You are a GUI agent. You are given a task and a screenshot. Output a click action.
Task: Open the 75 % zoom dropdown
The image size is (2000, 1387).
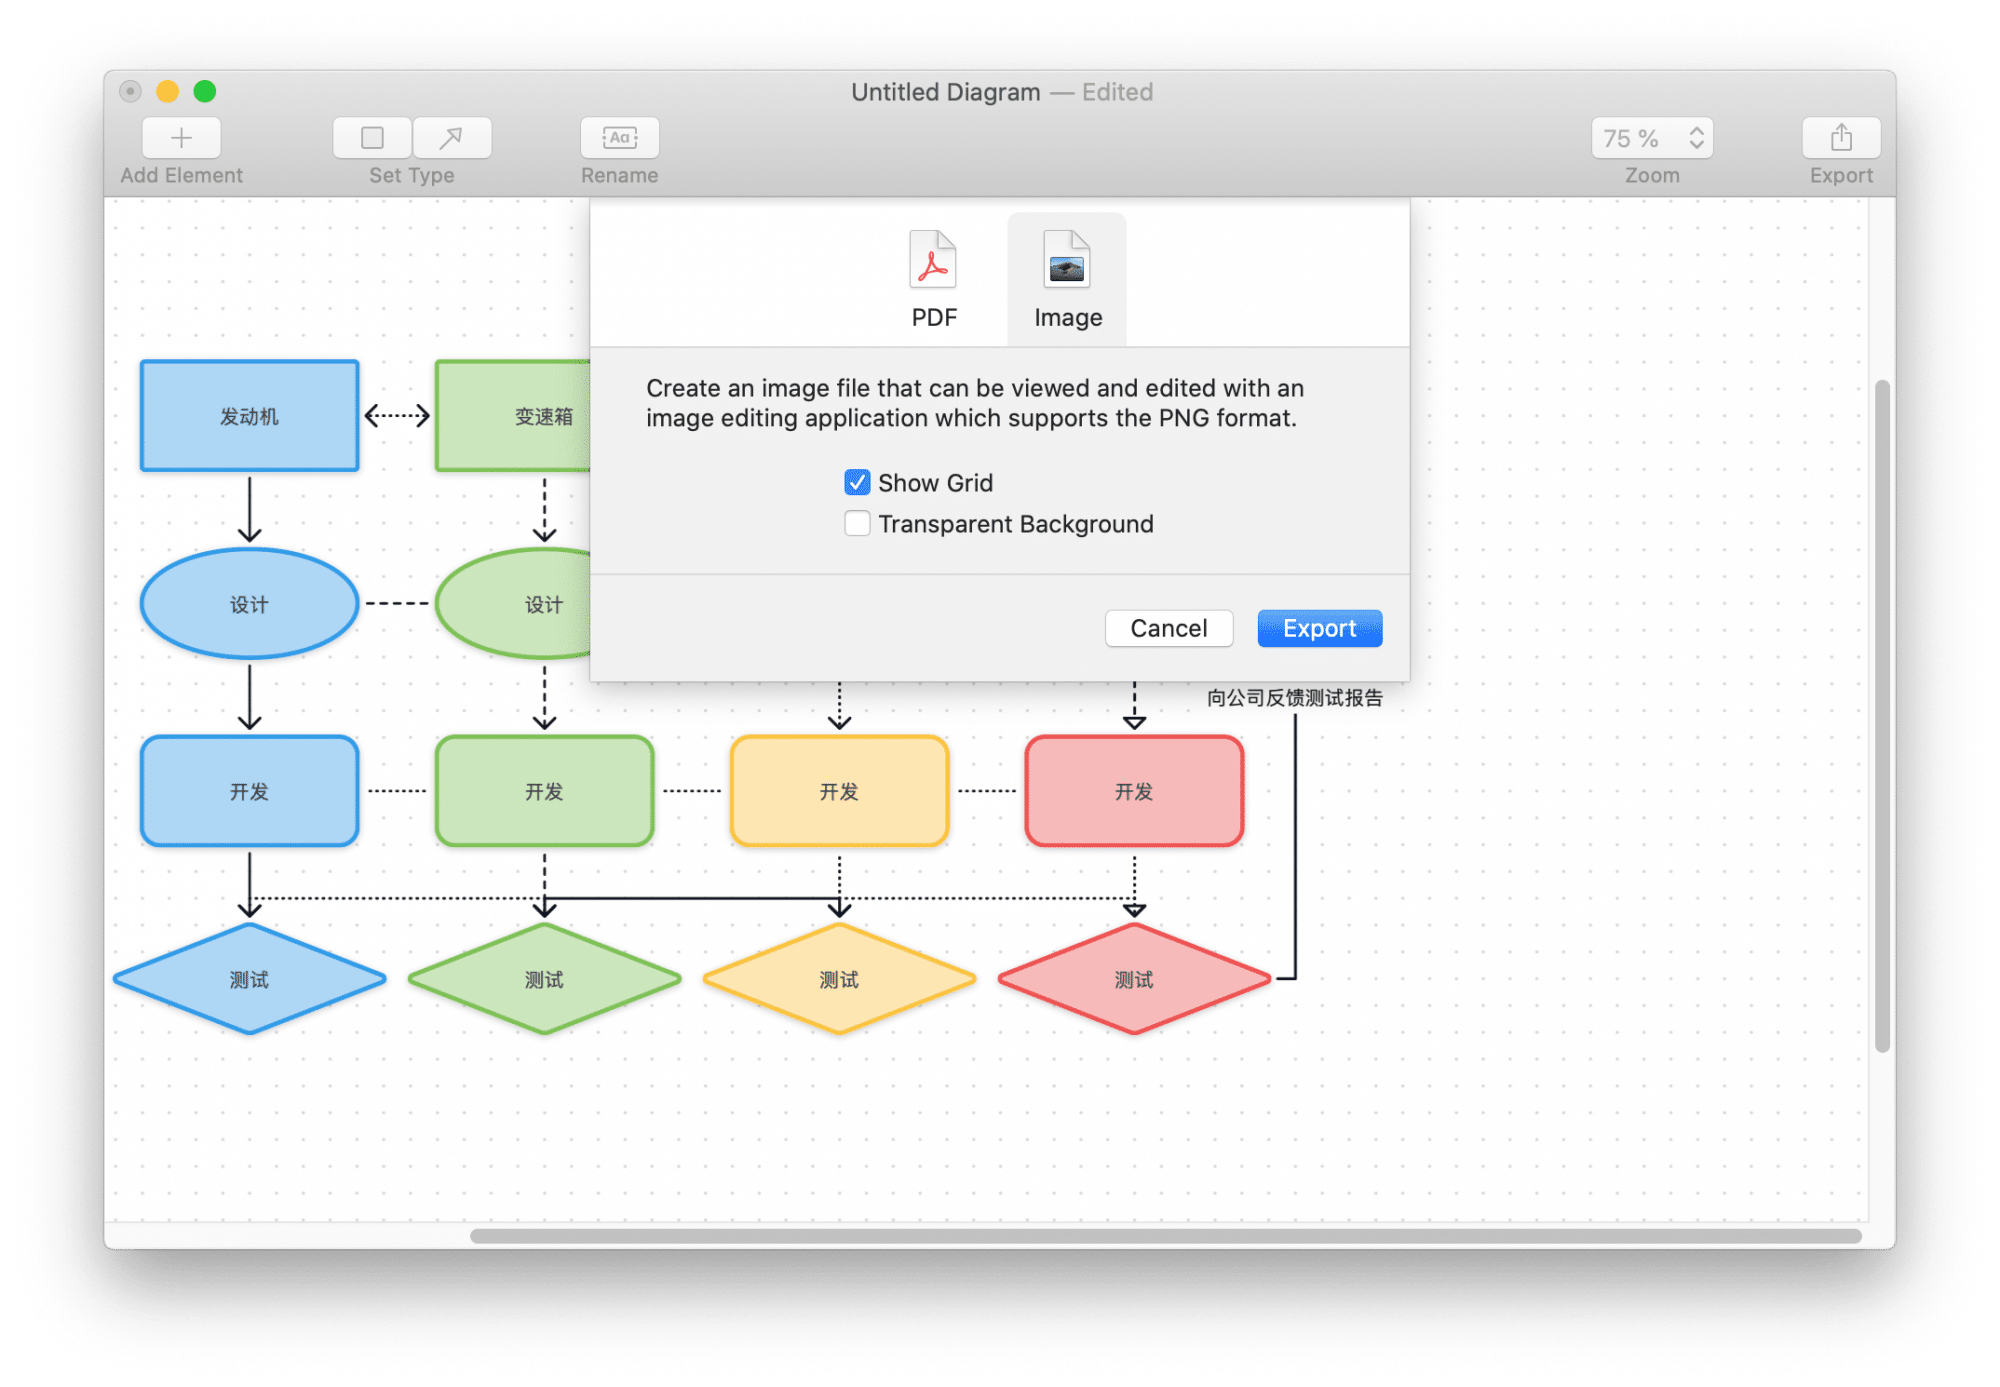coord(1651,138)
